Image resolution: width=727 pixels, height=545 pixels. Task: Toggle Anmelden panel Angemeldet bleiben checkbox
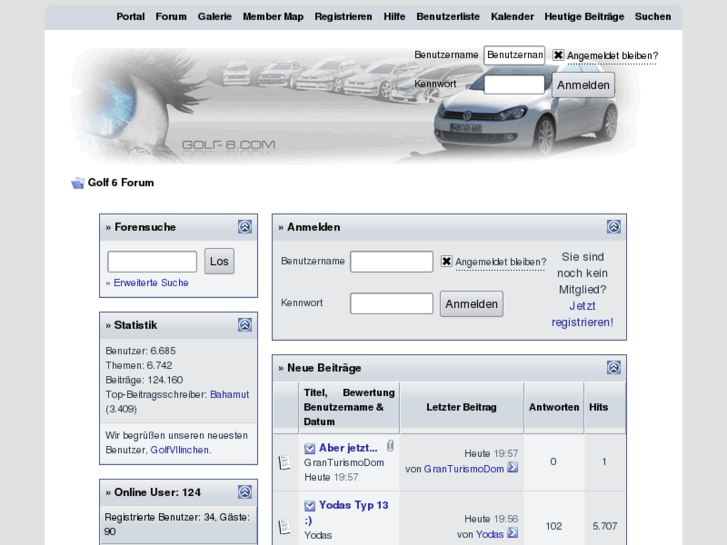click(x=446, y=261)
